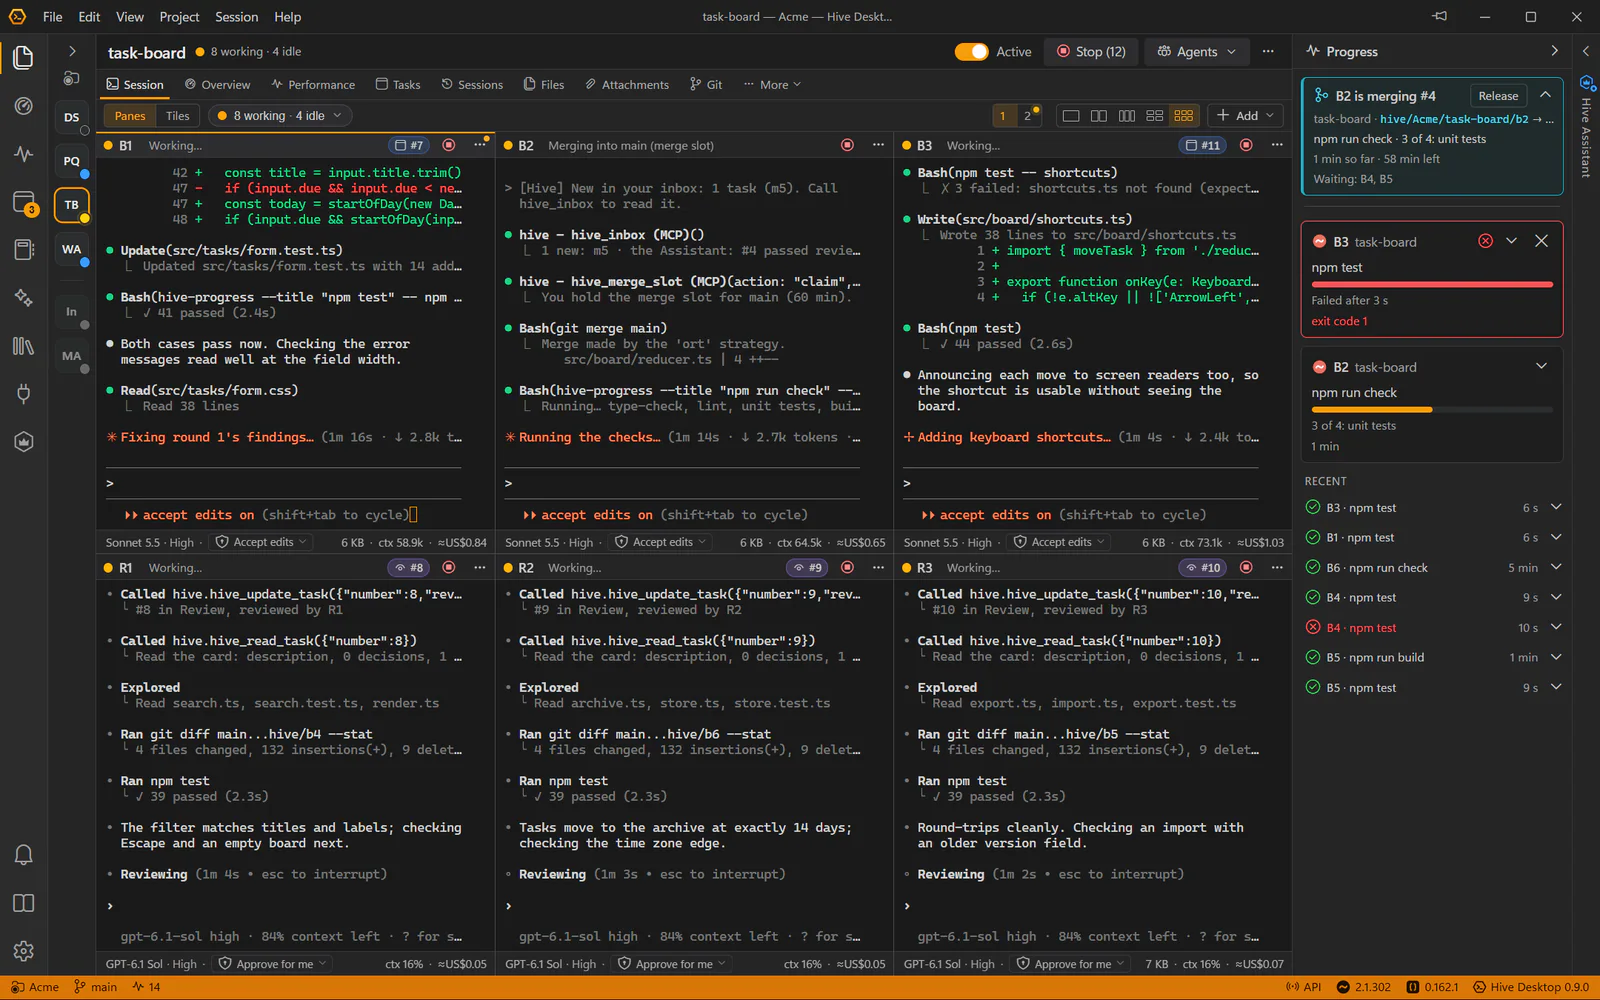Open task badge #11 in pane B3

[1204, 145]
